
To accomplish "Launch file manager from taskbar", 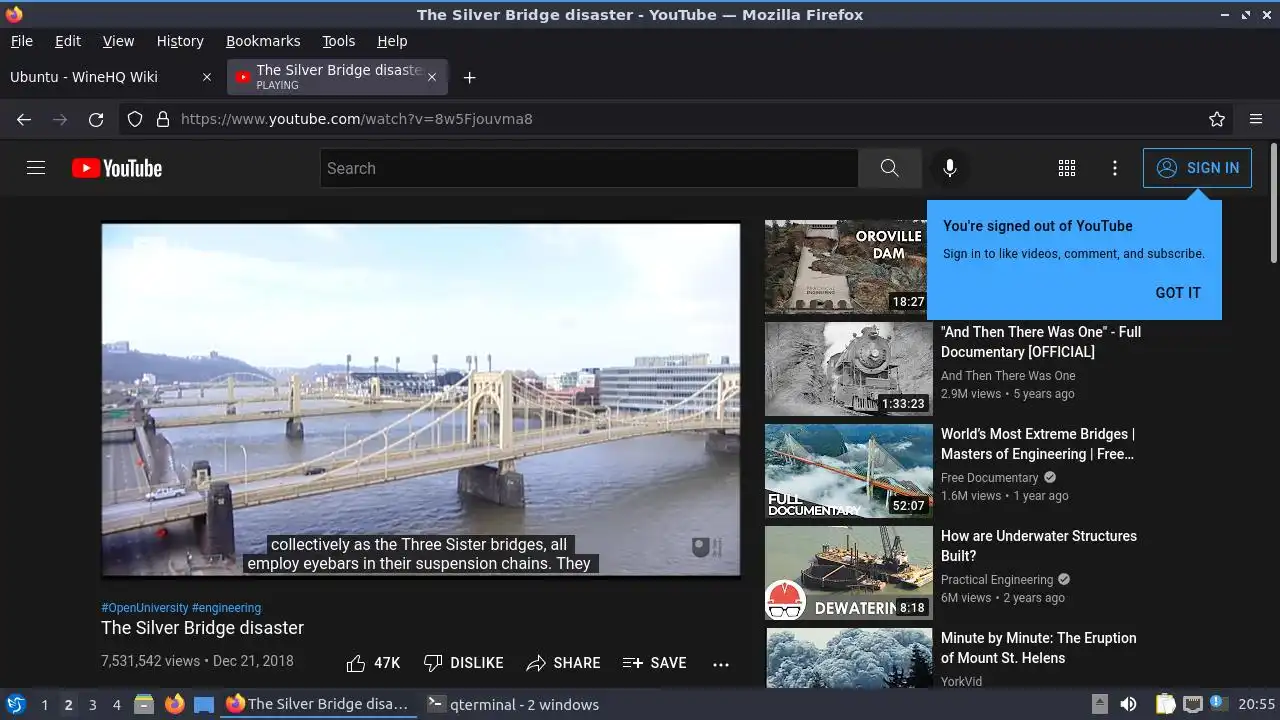I will pyautogui.click(x=144, y=704).
